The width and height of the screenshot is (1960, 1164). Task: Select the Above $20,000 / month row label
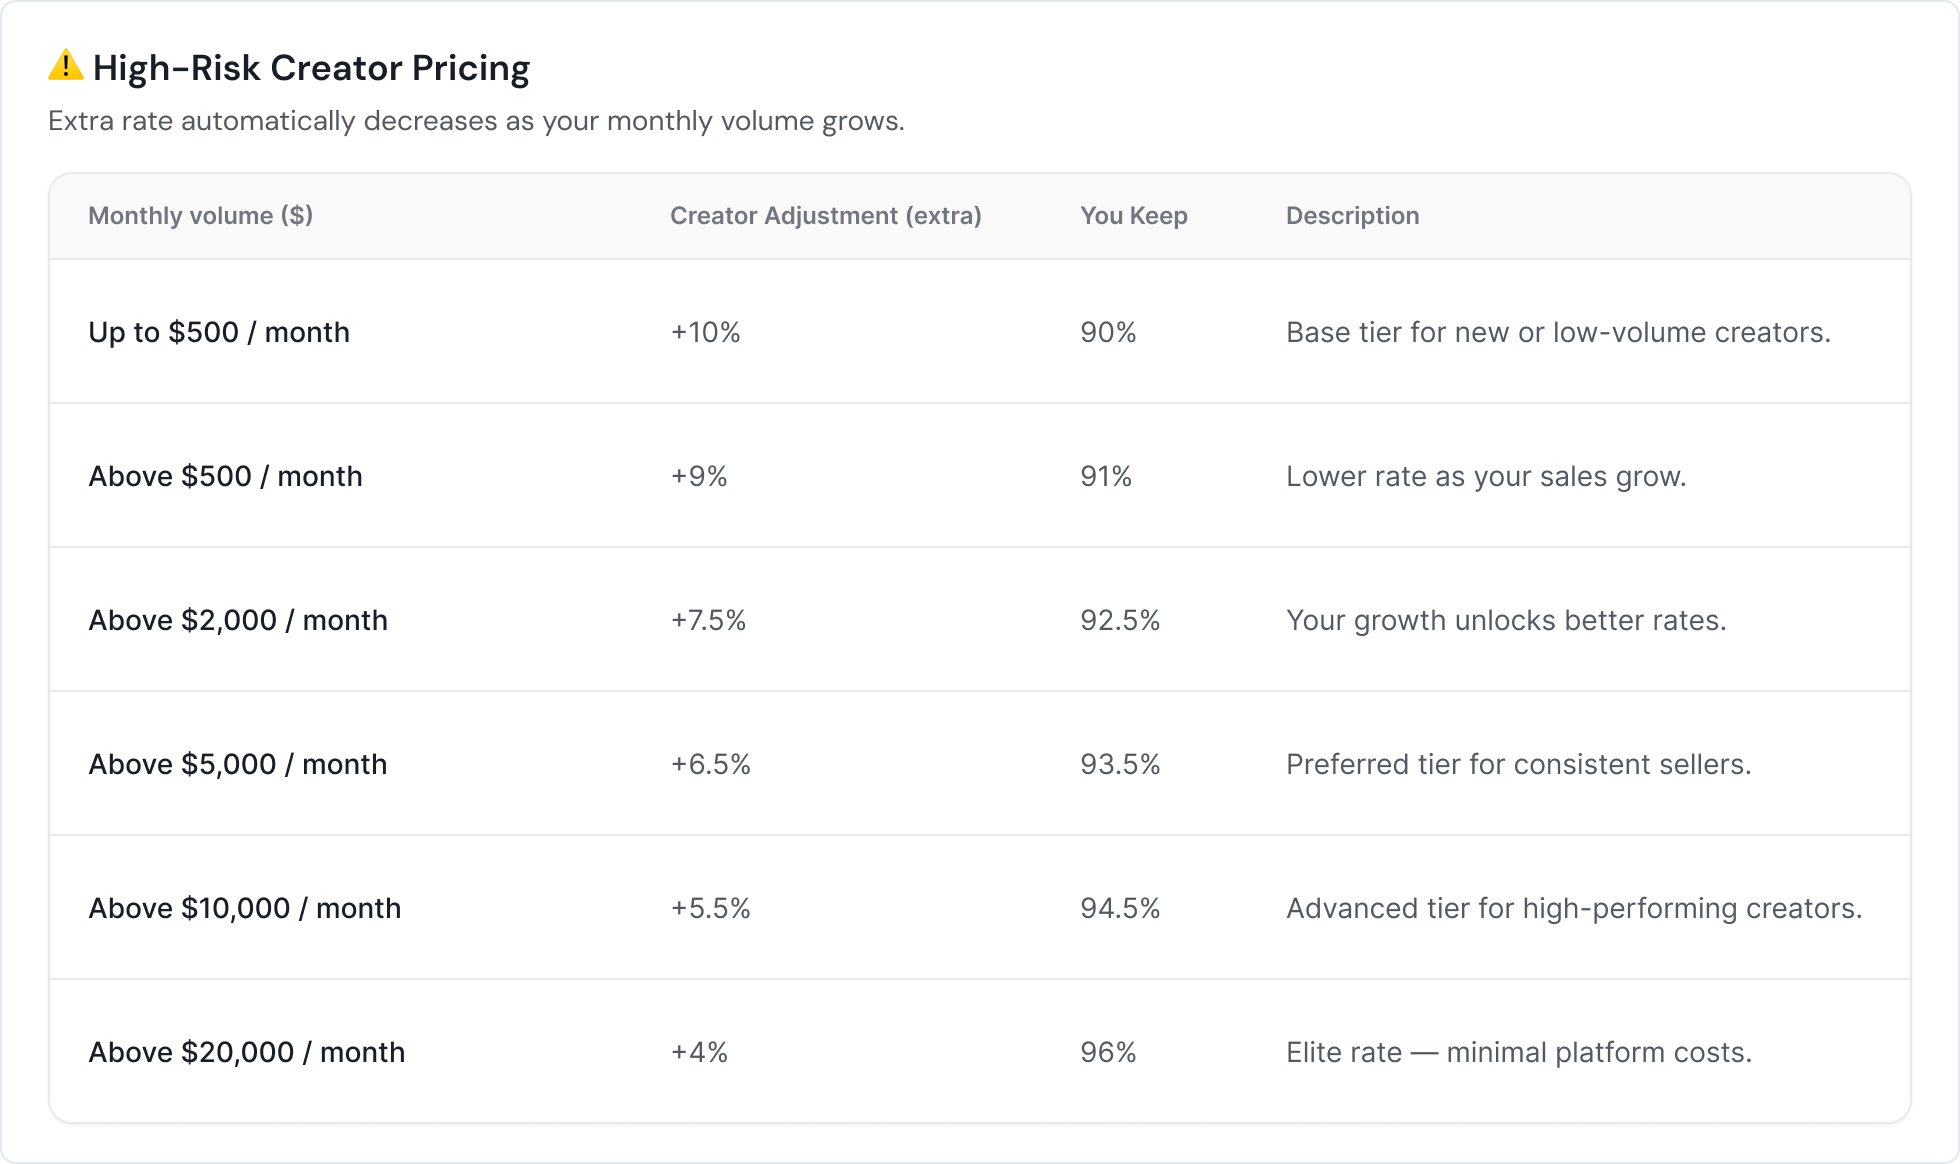[x=247, y=1052]
